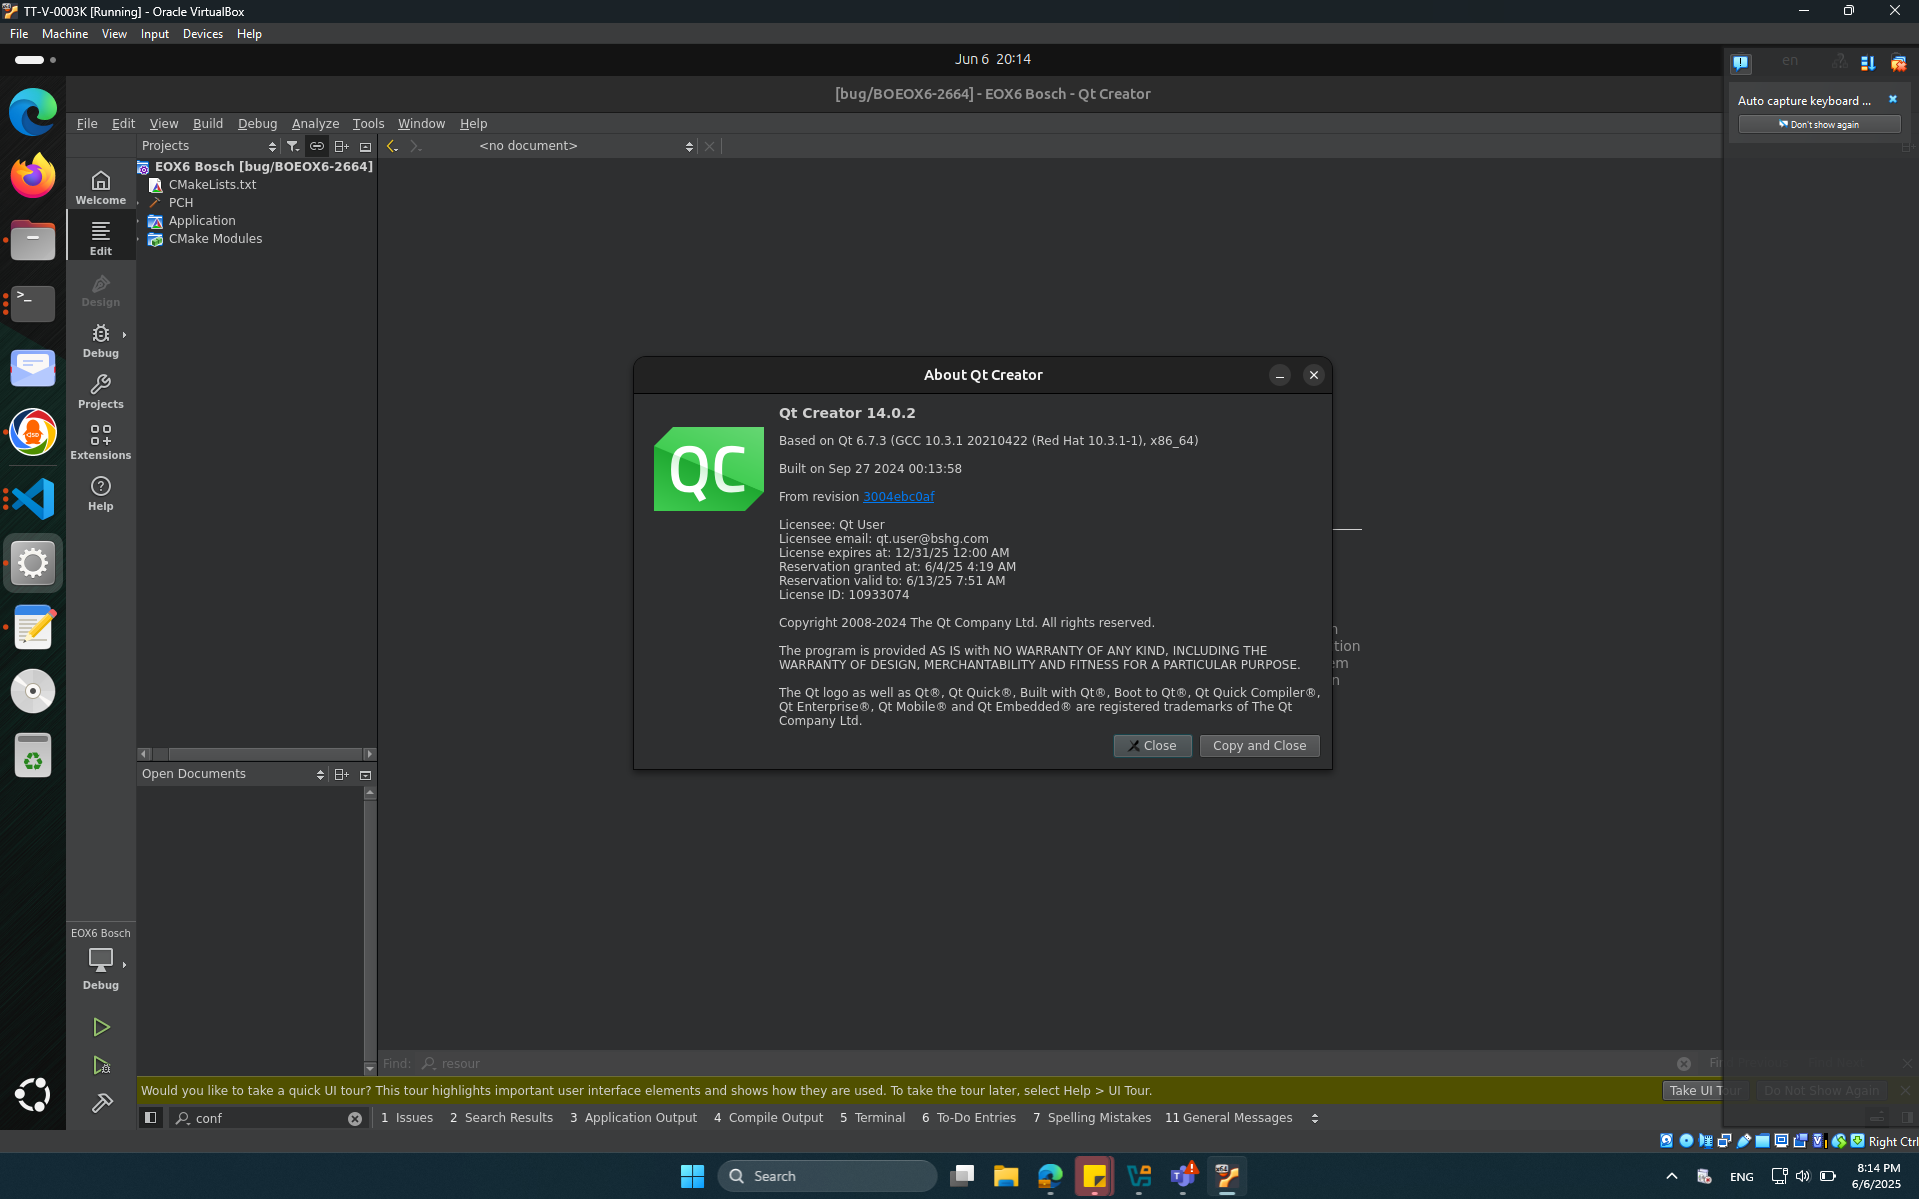Minimize the About Qt Creator dialog

[x=1279, y=375]
